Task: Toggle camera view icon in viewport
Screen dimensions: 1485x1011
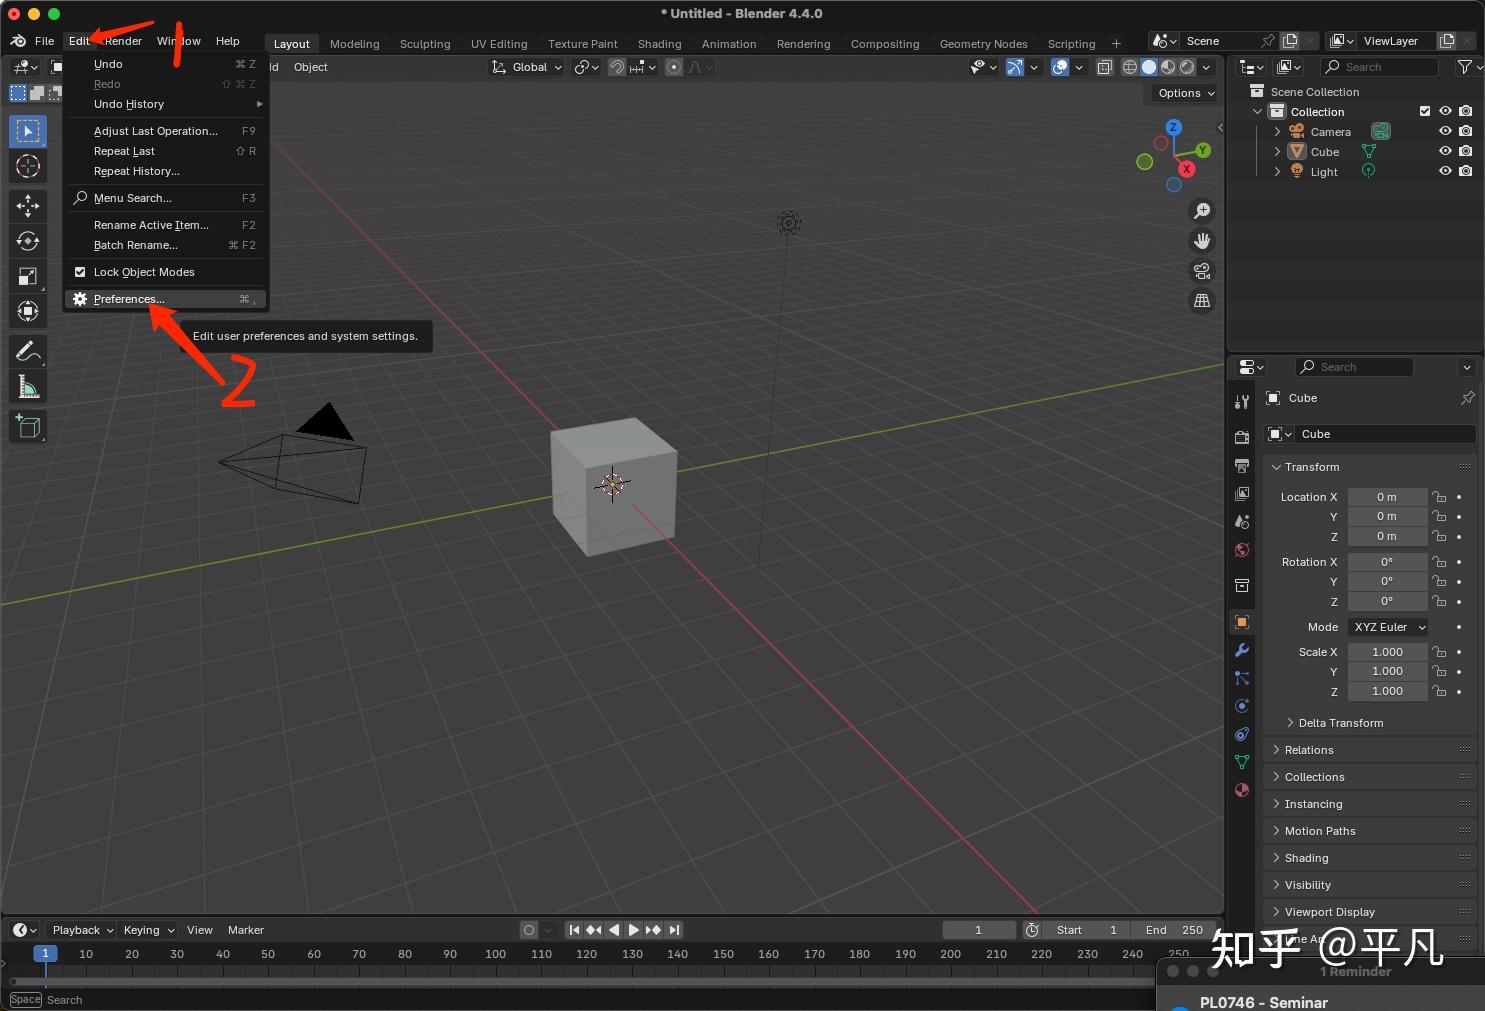Action: point(1202,271)
